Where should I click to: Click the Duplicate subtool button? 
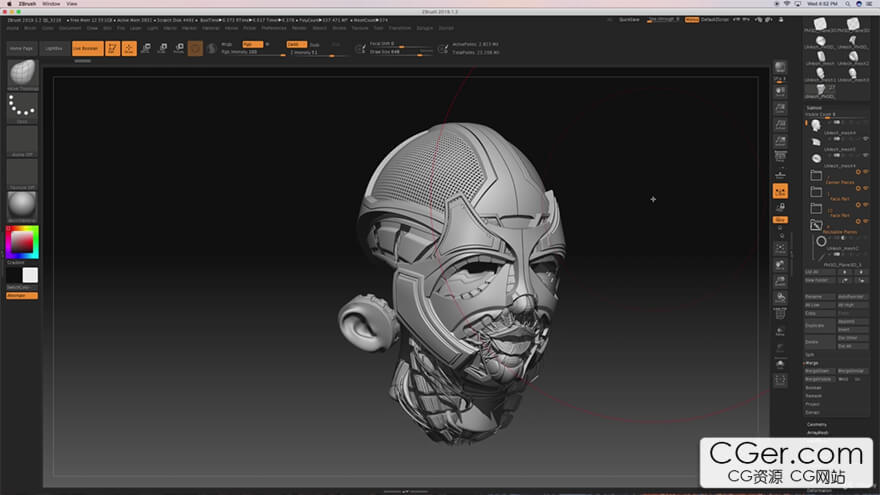819,326
